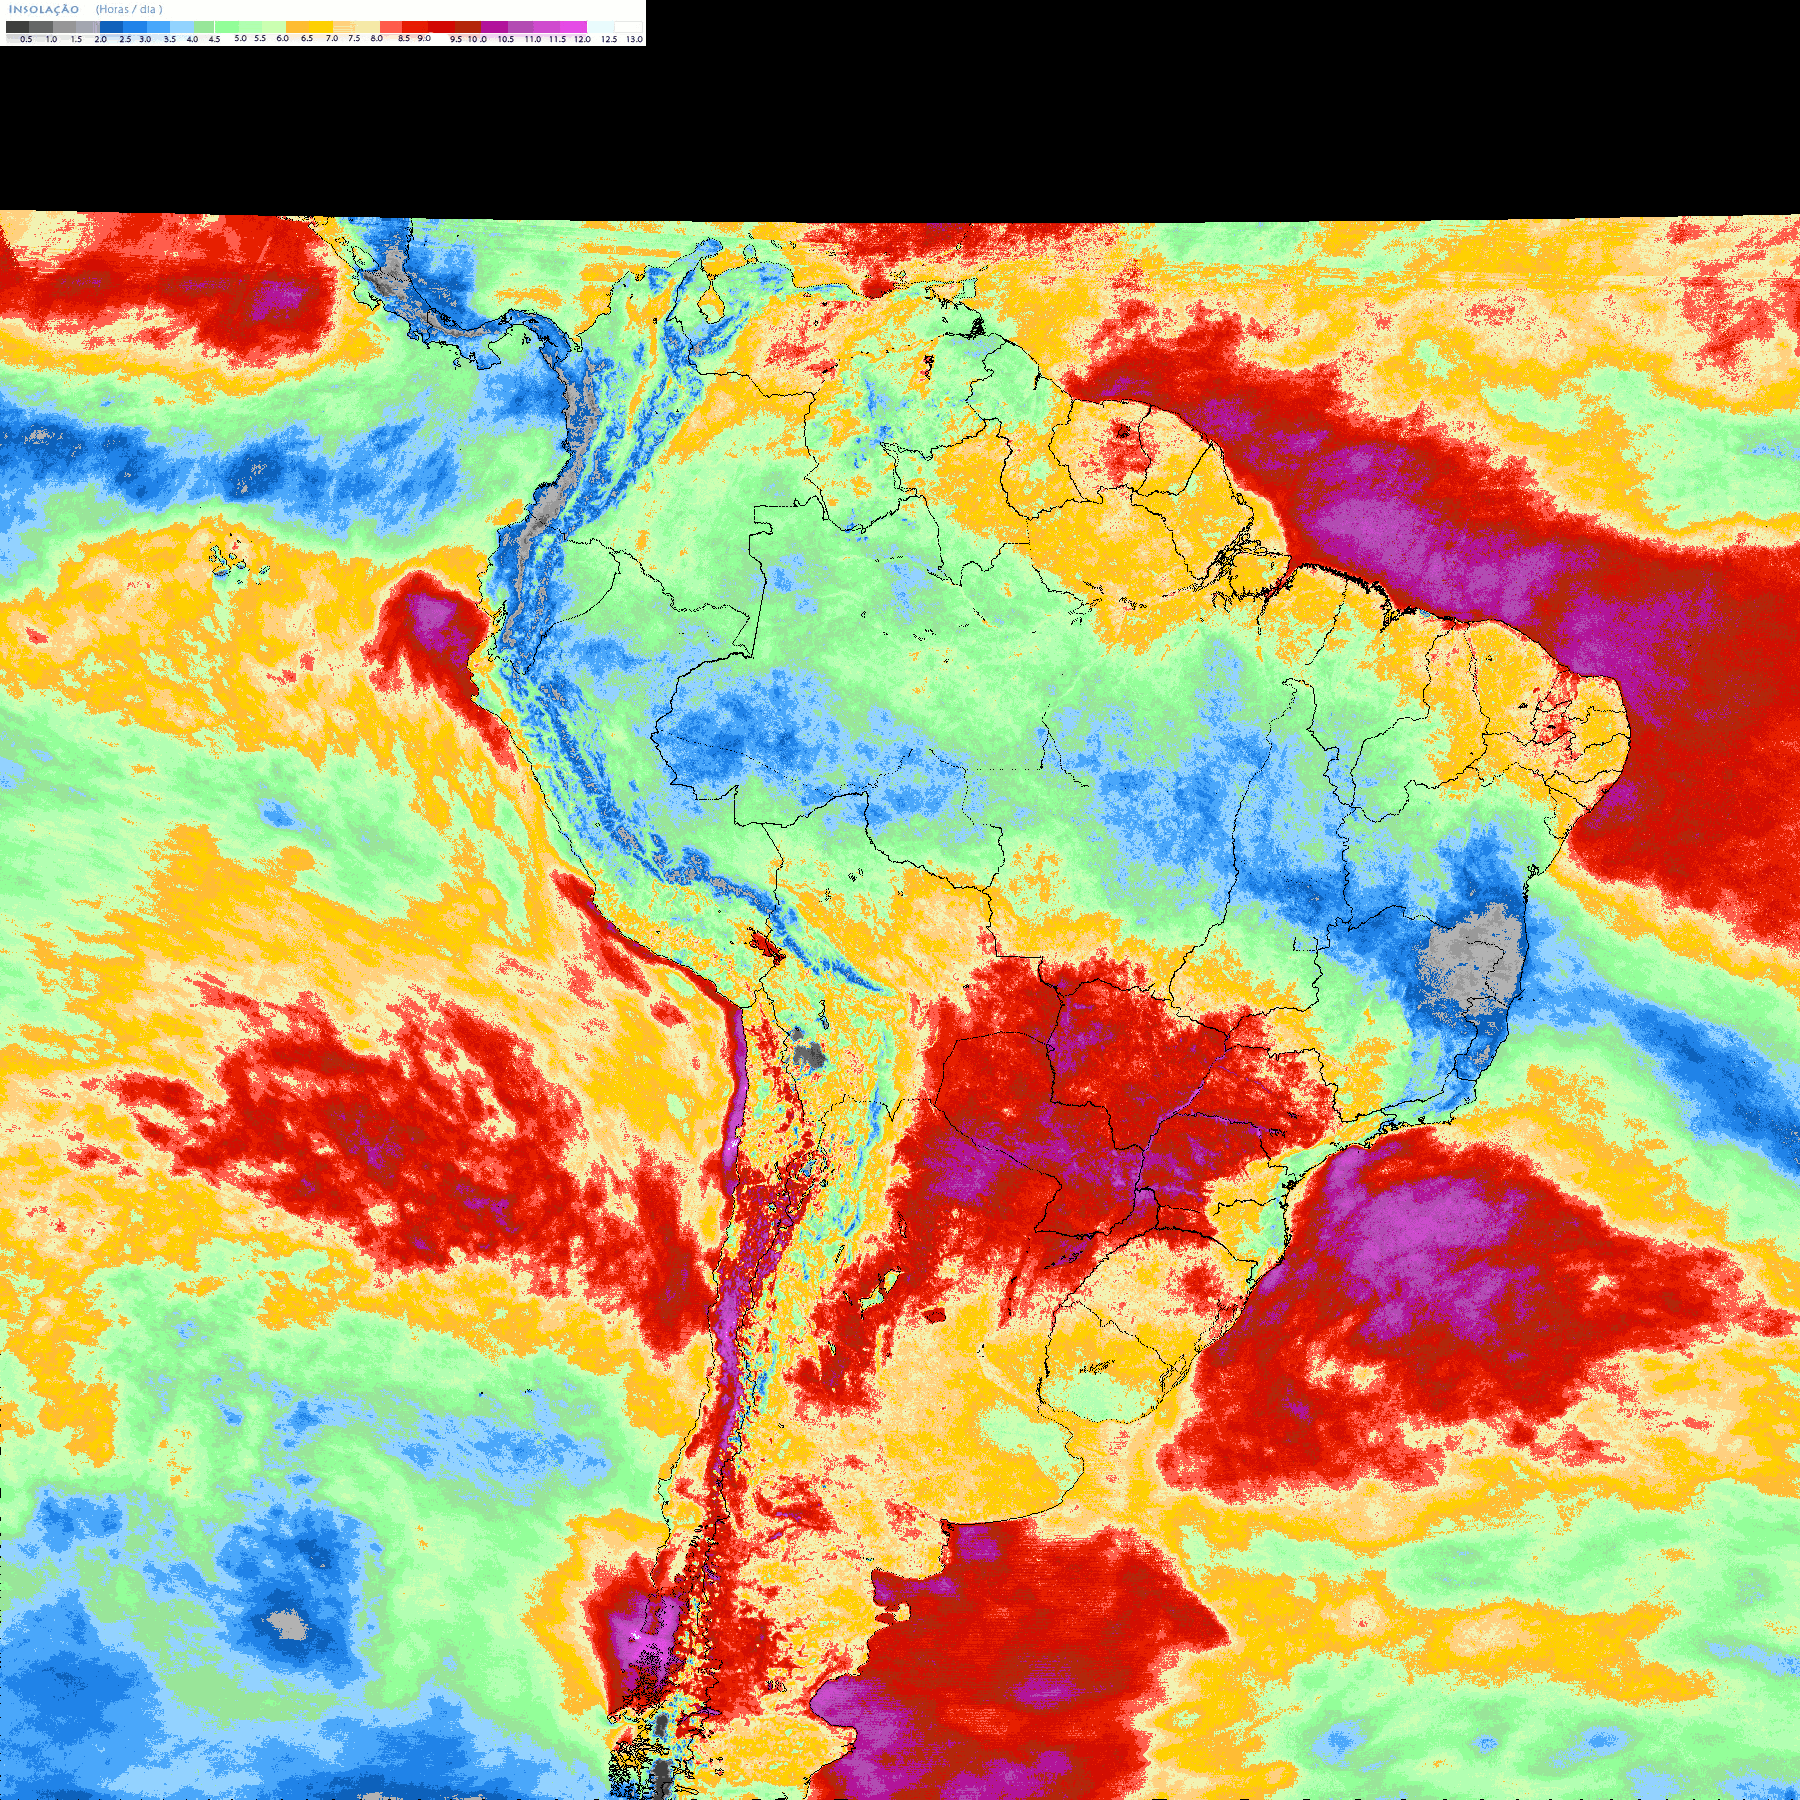Screen dimensions: 1800x1800
Task: Click the 12.5 legend scale number
Action: click(x=609, y=39)
